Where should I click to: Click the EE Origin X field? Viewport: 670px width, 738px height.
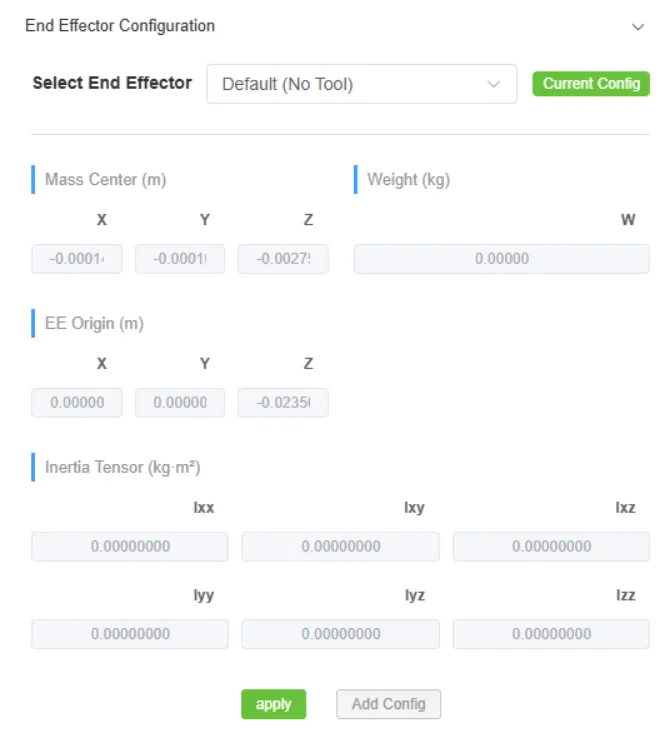pyautogui.click(x=77, y=403)
